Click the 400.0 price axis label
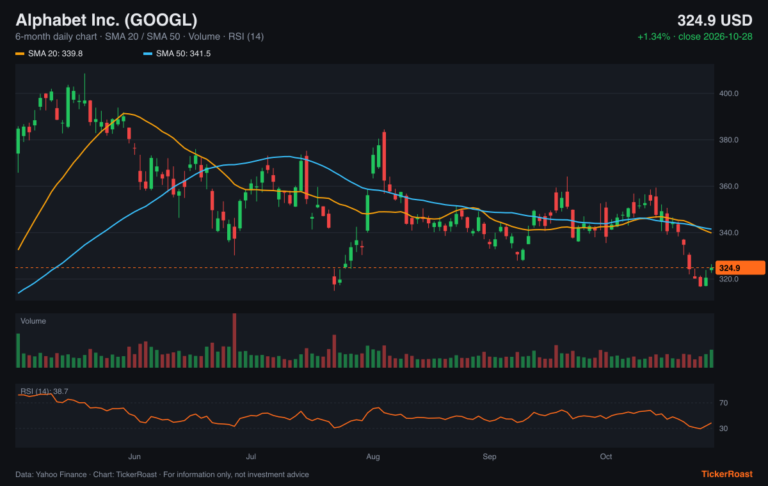Image resolution: width=768 pixels, height=486 pixels. pos(729,93)
